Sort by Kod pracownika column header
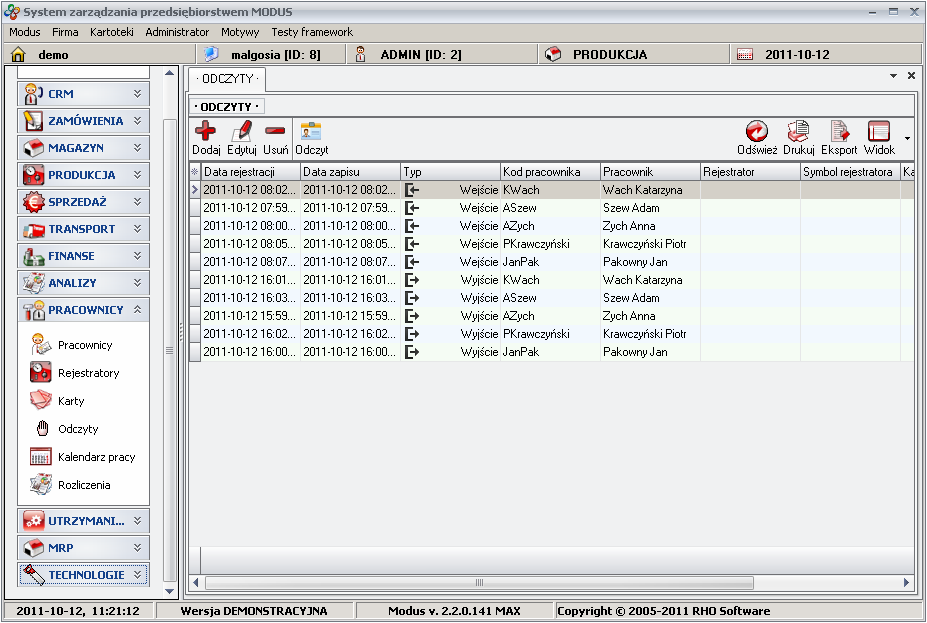The width and height of the screenshot is (927, 623). (550, 172)
